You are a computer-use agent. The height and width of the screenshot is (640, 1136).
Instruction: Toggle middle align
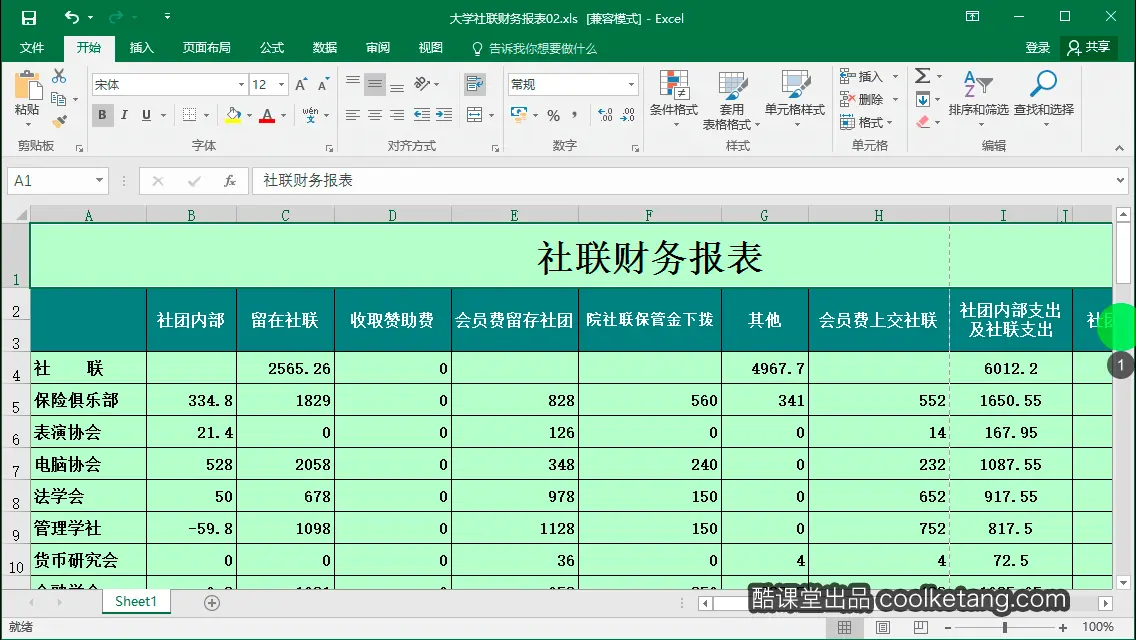(375, 84)
